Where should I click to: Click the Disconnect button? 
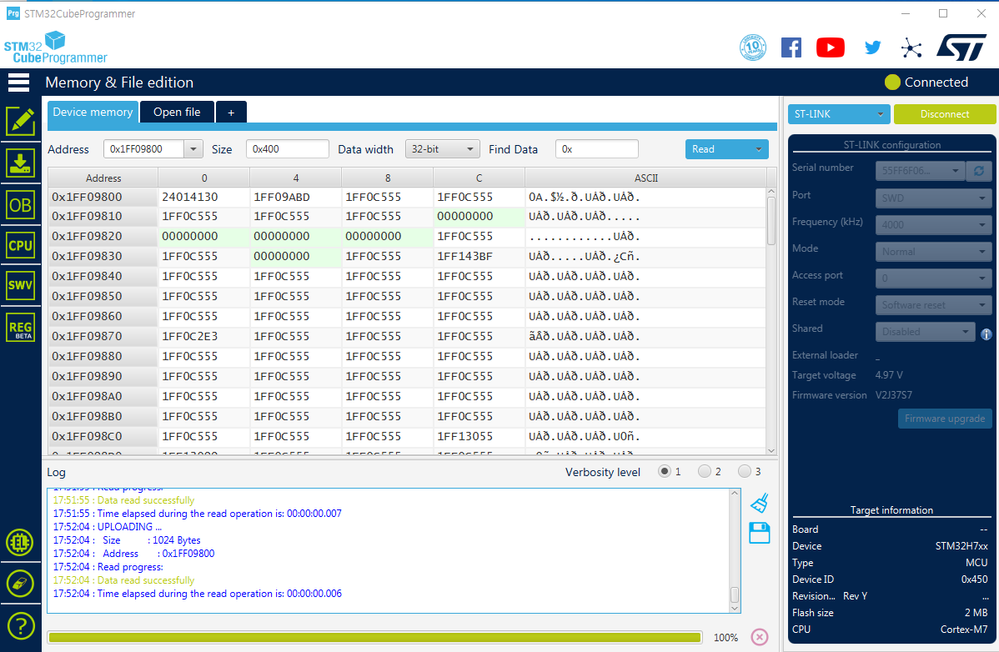(x=944, y=114)
